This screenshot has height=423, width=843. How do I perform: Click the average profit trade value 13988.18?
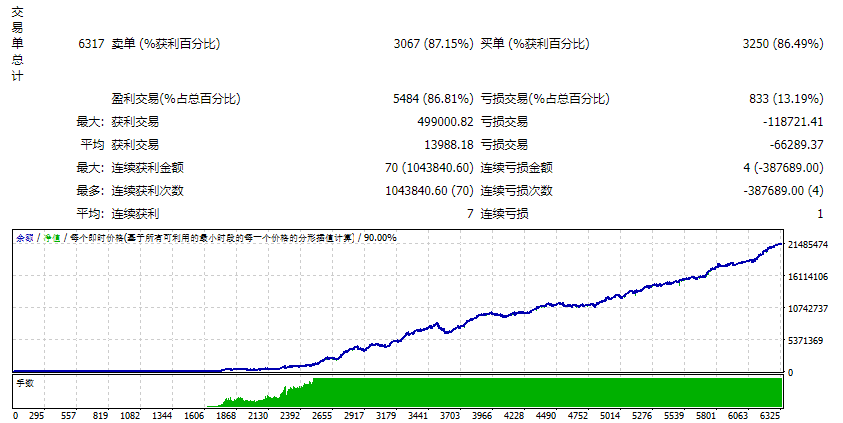[449, 145]
